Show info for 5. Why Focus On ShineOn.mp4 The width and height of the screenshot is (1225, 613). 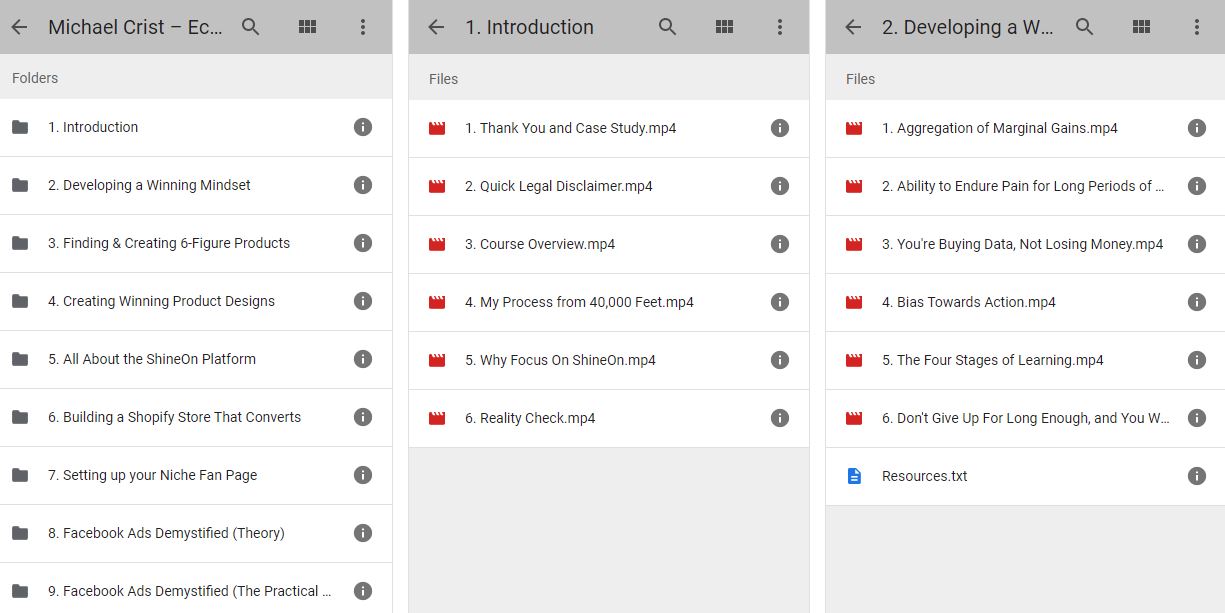pyautogui.click(x=780, y=360)
